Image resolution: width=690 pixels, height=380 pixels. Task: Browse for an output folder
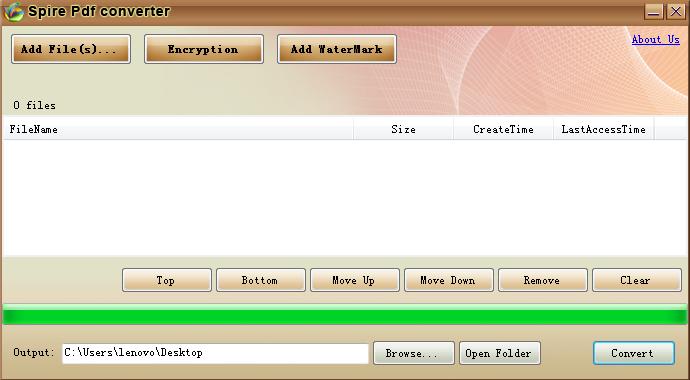point(414,353)
